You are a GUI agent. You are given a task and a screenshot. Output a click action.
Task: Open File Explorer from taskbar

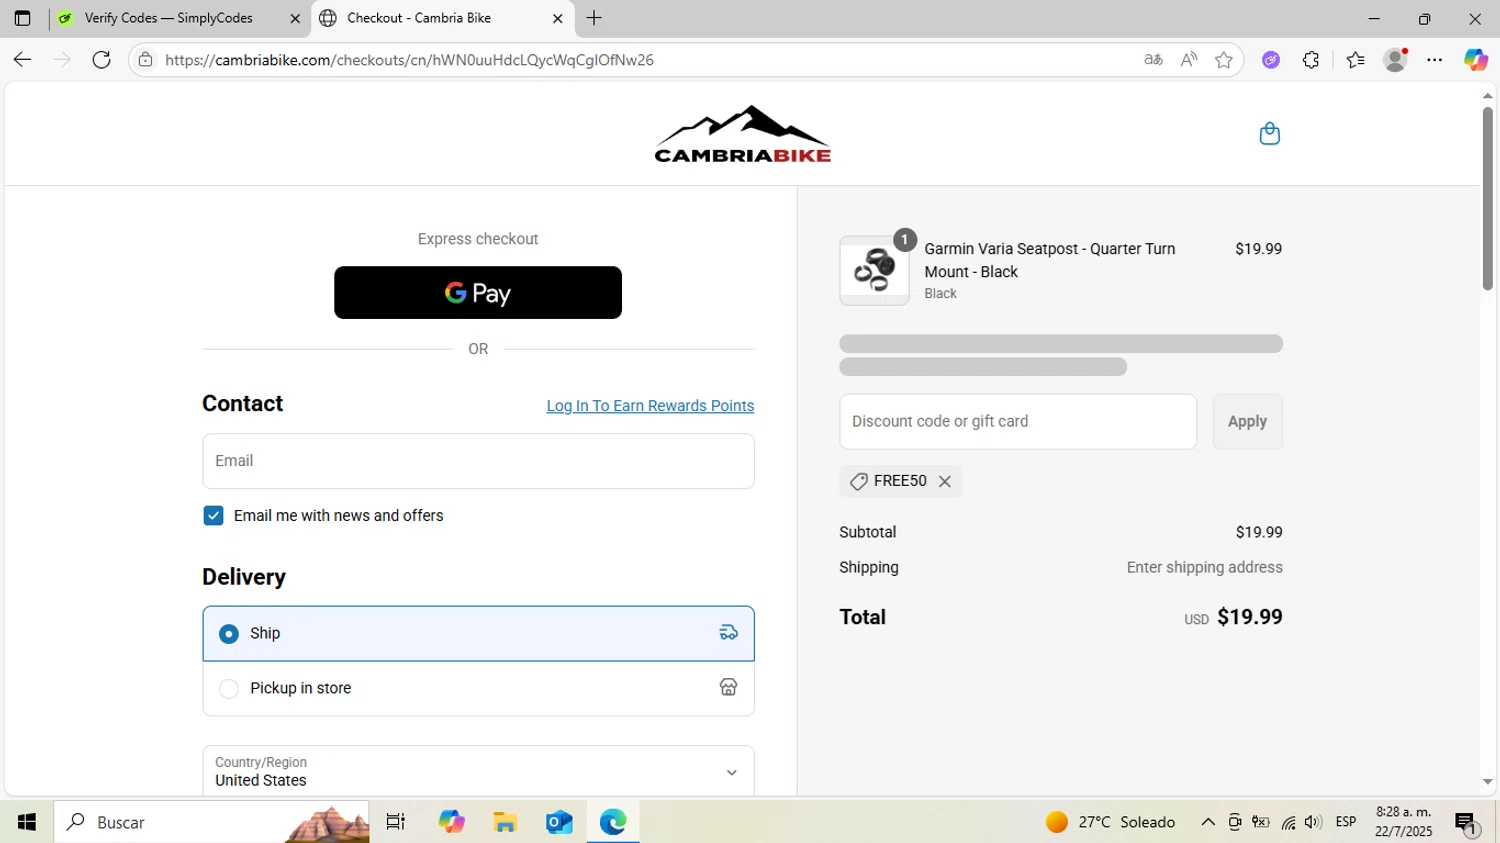[505, 822]
